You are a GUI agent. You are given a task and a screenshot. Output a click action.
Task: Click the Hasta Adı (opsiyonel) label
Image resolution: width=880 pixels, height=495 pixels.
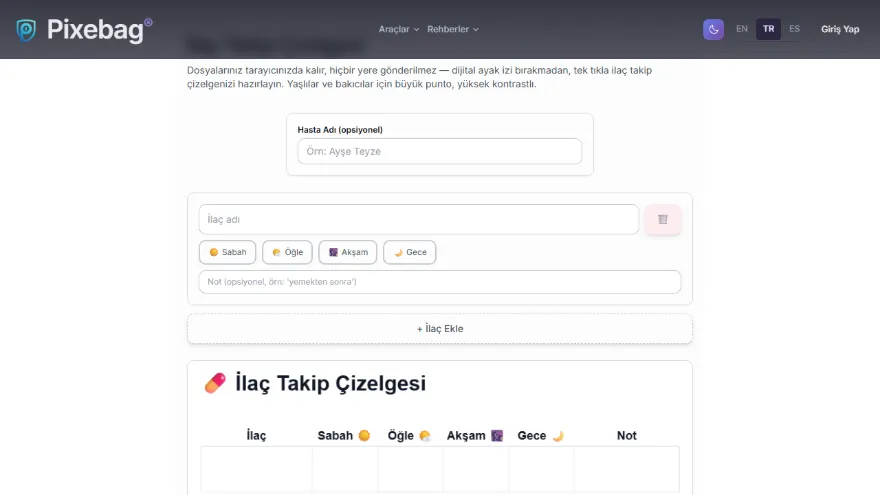point(340,130)
